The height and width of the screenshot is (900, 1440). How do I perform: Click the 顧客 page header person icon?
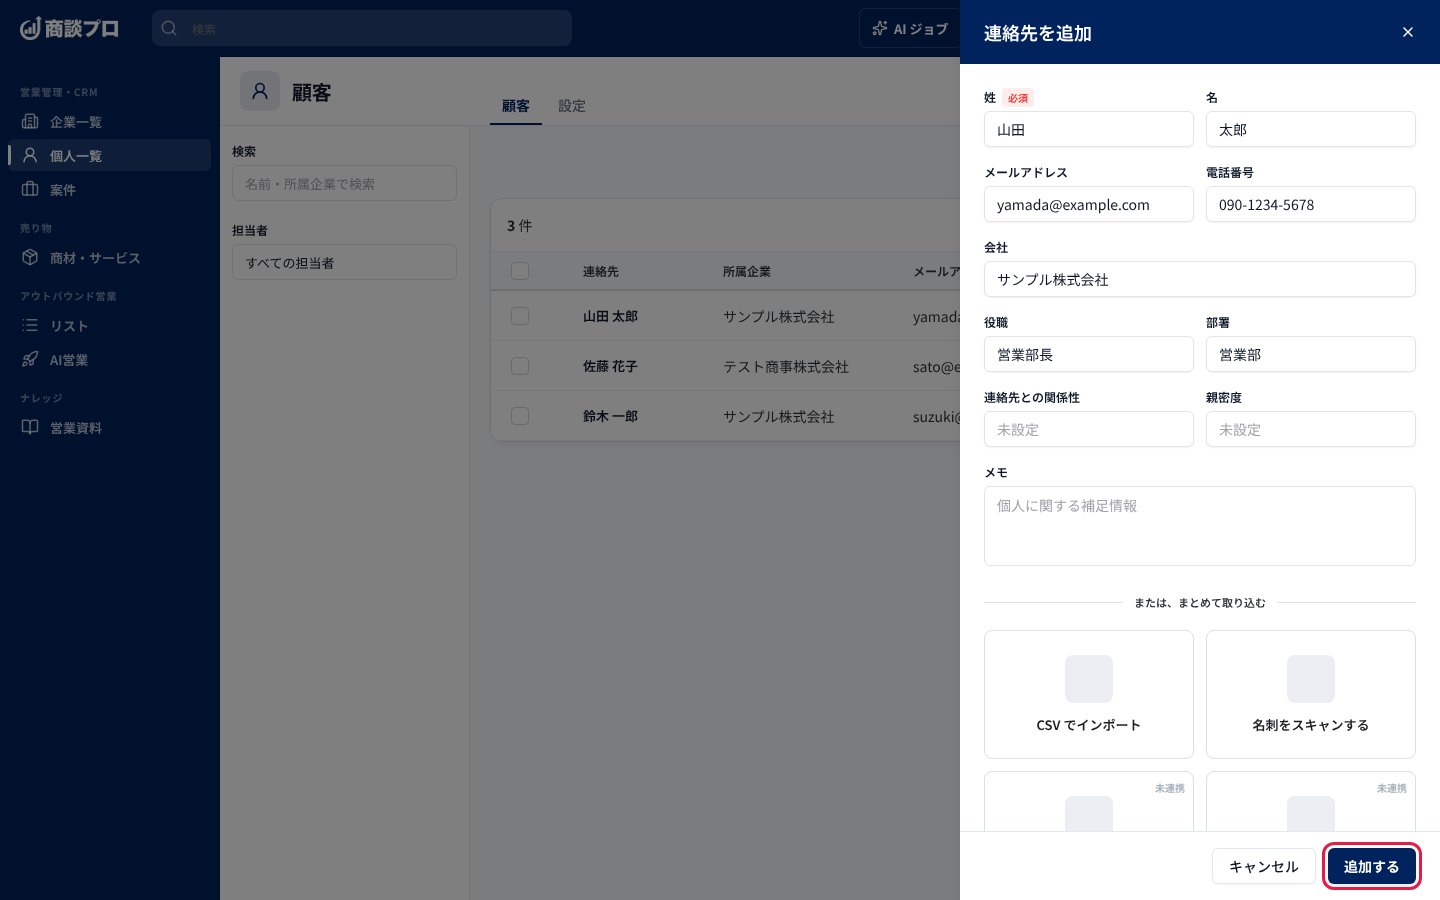(260, 91)
